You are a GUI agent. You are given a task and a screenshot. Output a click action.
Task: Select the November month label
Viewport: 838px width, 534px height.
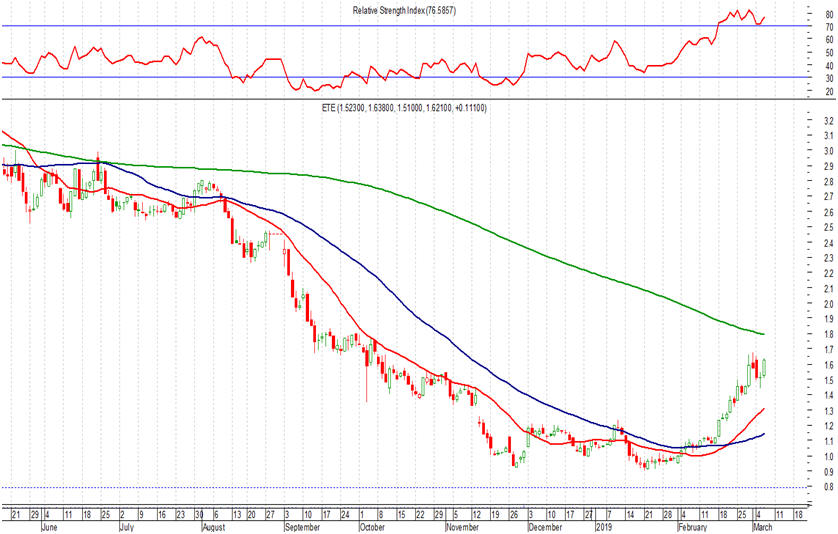(463, 527)
